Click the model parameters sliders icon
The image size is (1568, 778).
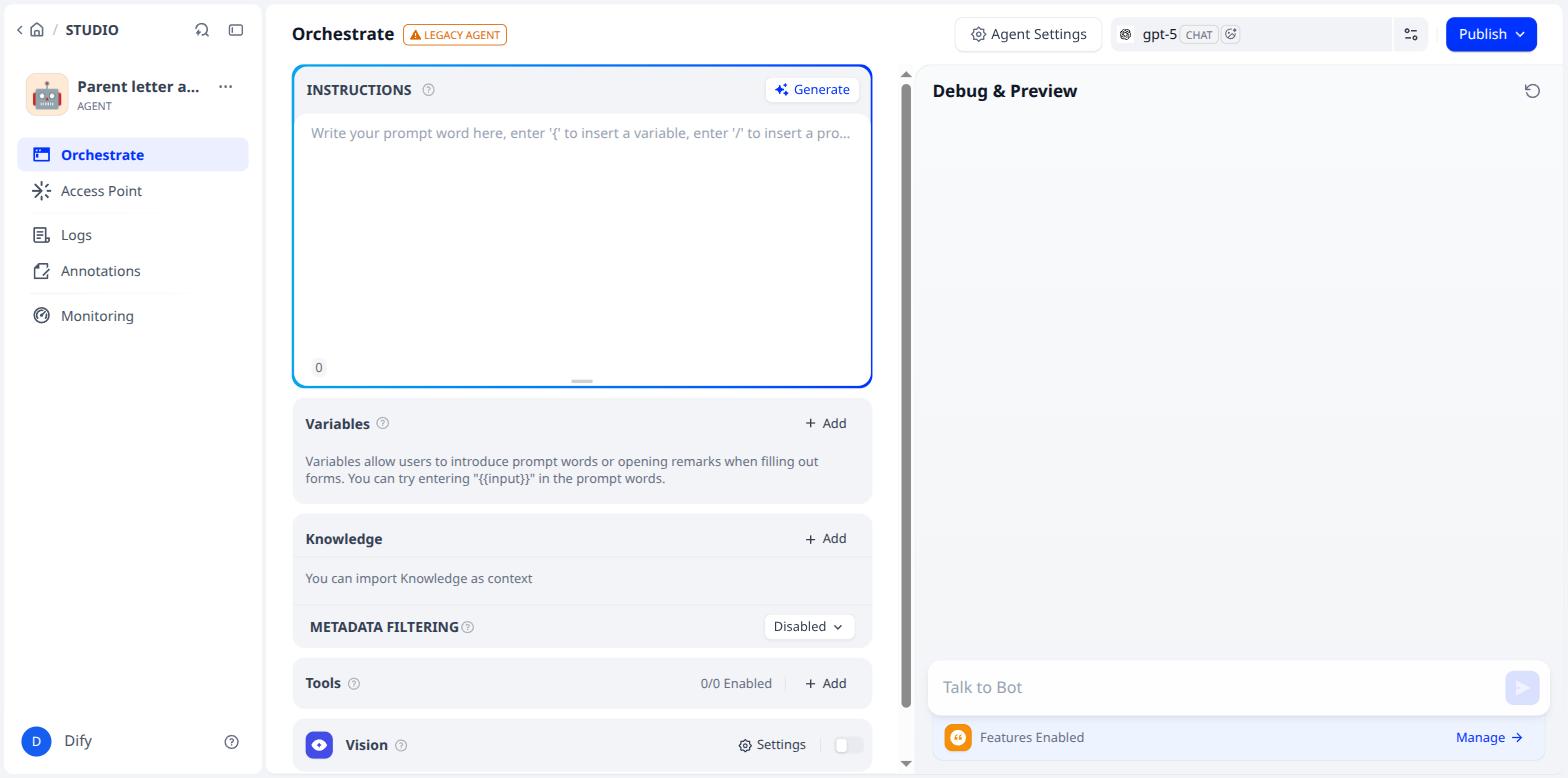[1411, 34]
